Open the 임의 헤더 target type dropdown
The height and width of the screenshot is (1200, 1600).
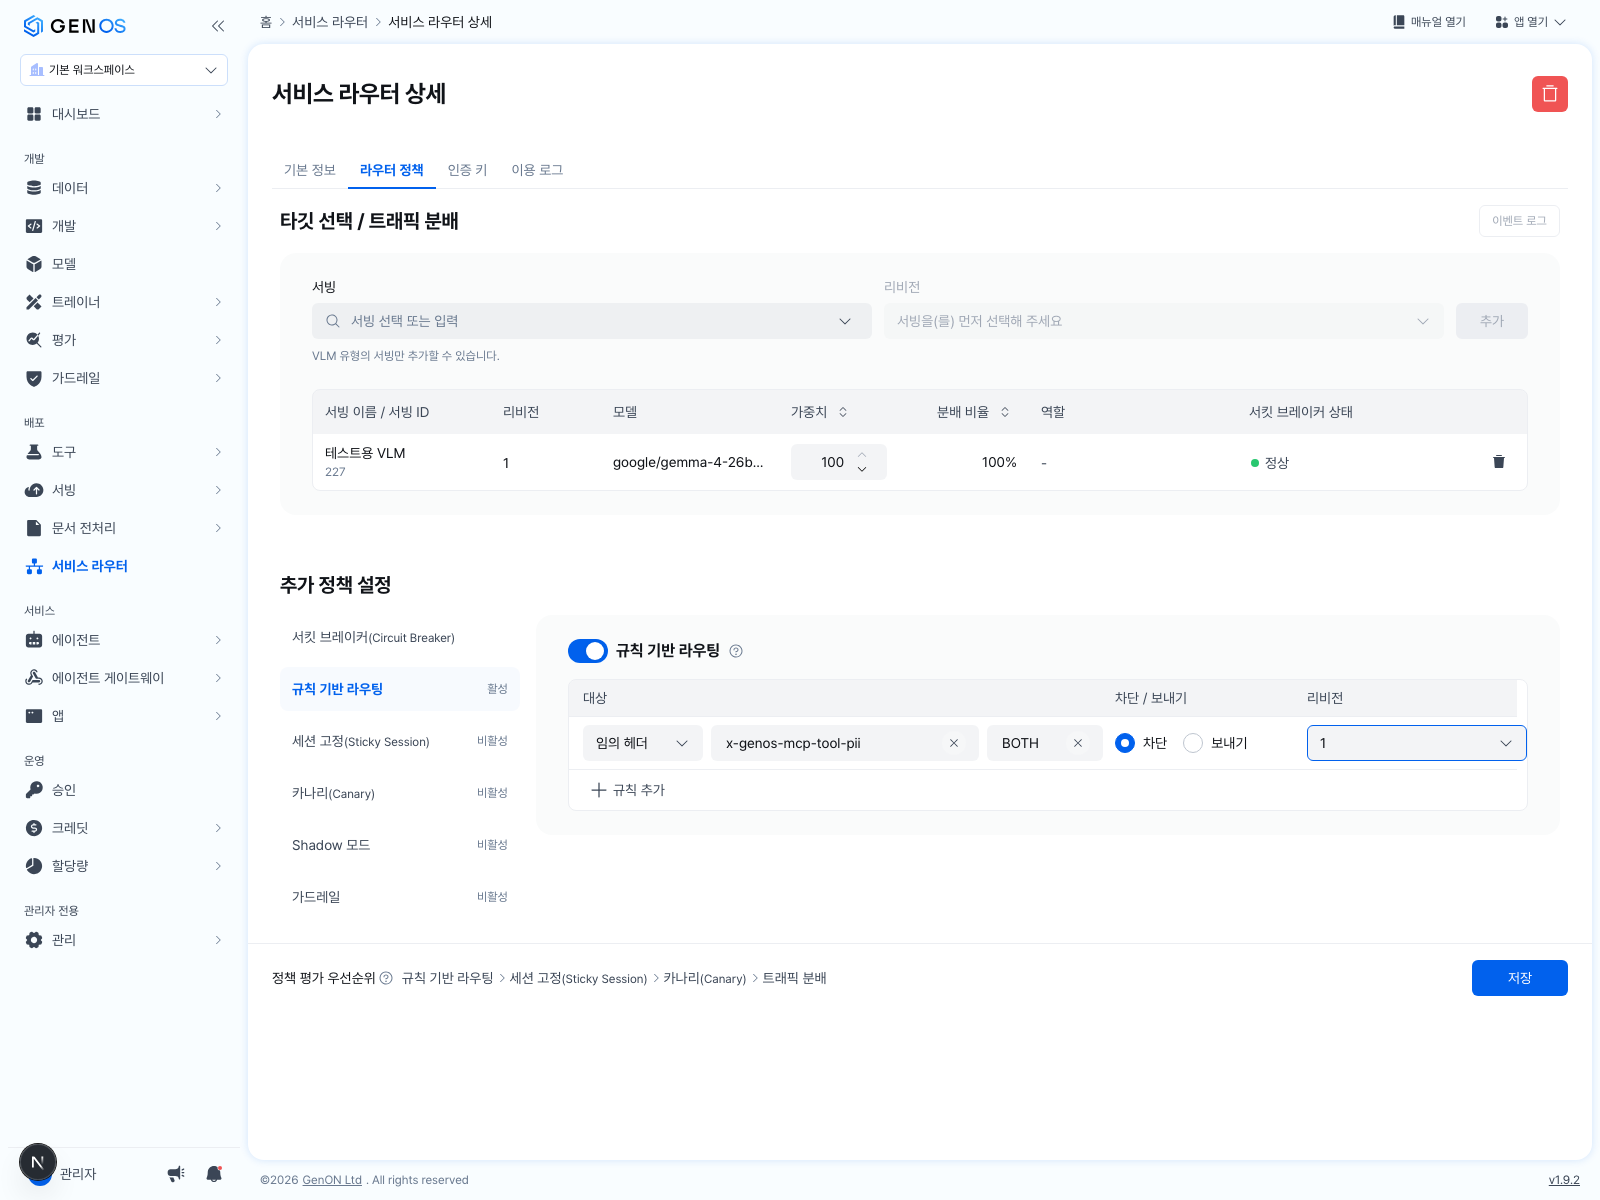pos(642,743)
